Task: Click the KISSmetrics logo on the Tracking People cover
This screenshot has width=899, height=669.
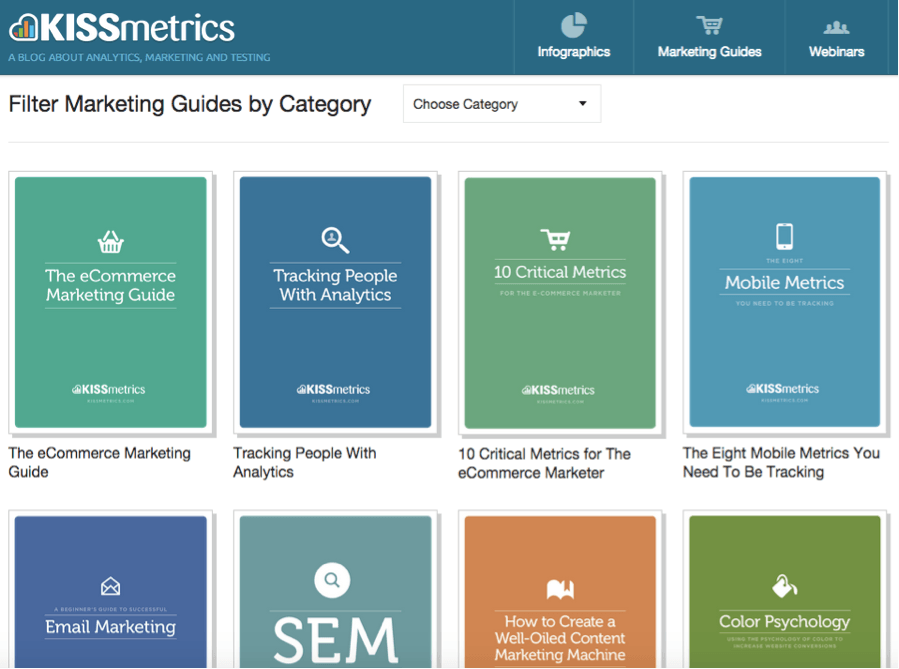Action: pos(333,390)
